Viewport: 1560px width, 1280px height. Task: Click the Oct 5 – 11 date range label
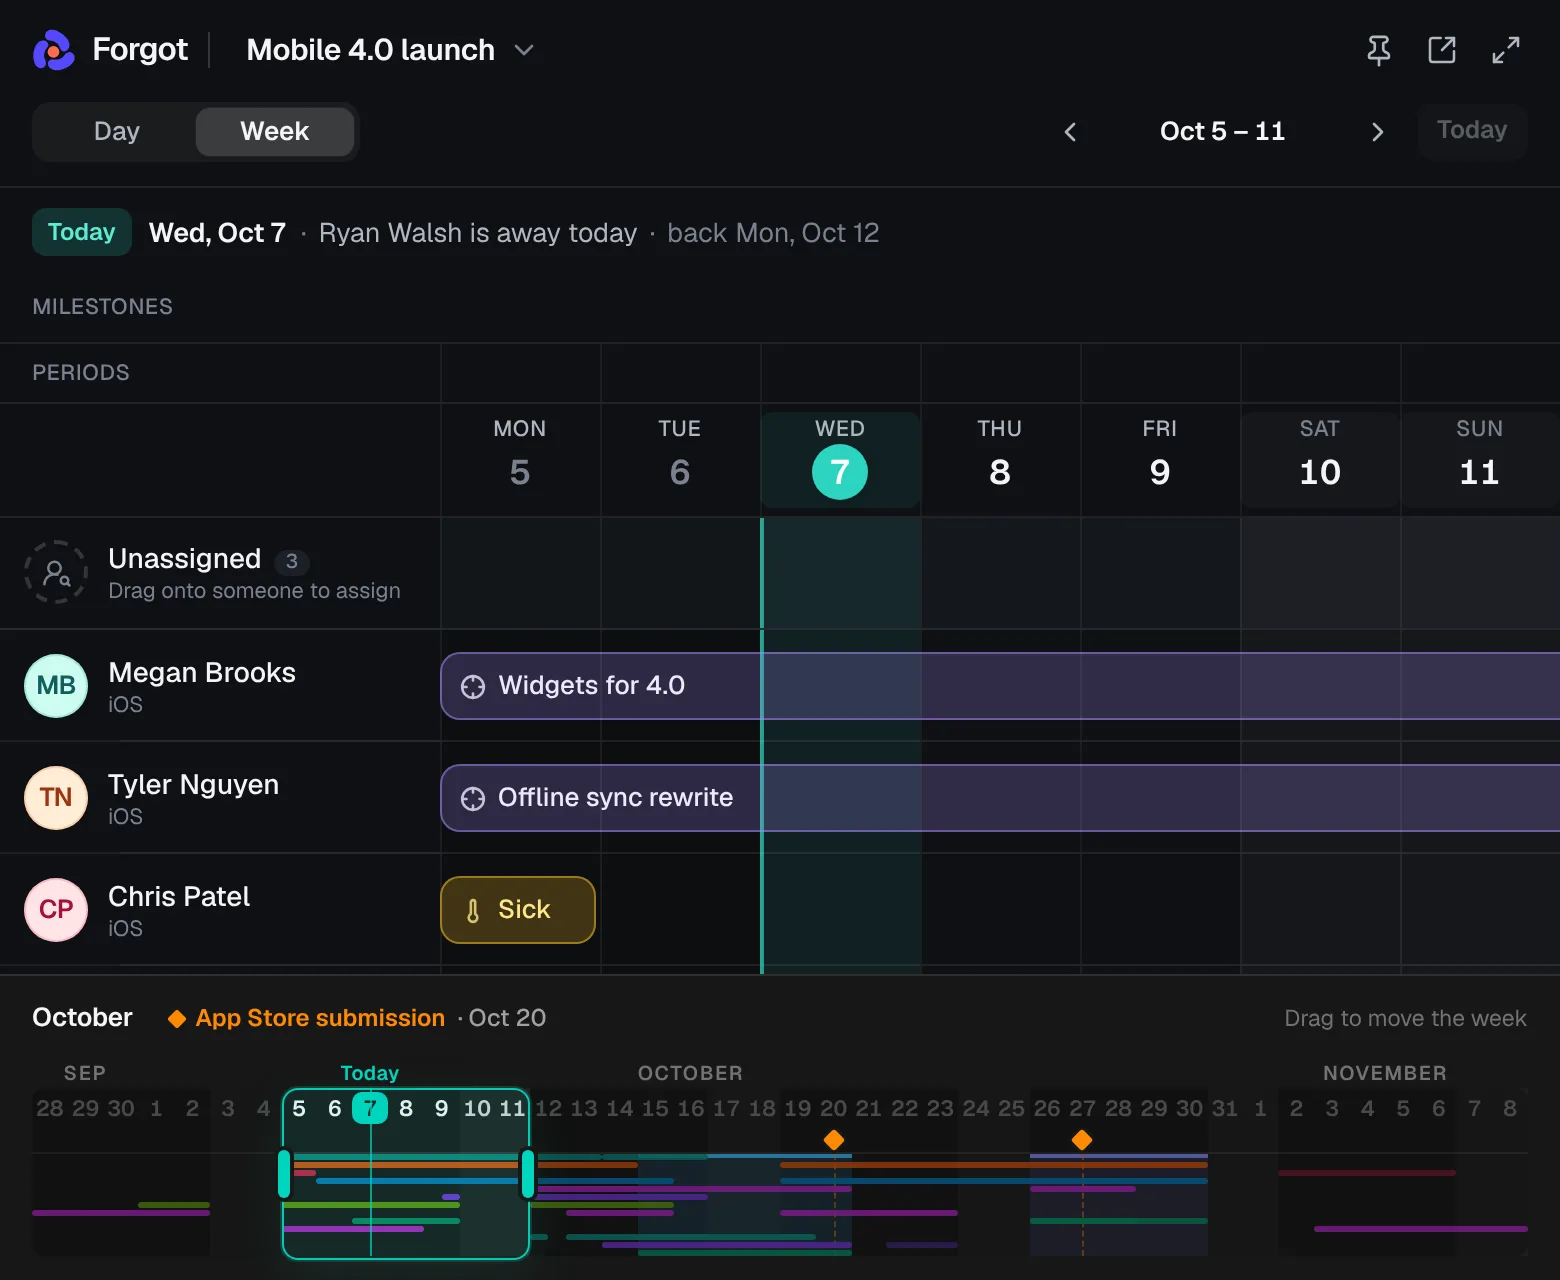coord(1222,131)
